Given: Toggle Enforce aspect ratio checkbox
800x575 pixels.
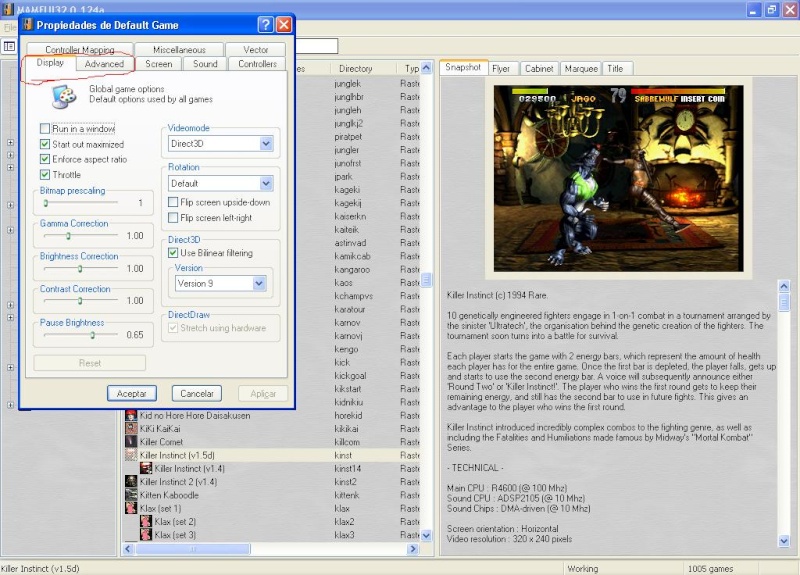Looking at the screenshot, I should click(x=45, y=159).
